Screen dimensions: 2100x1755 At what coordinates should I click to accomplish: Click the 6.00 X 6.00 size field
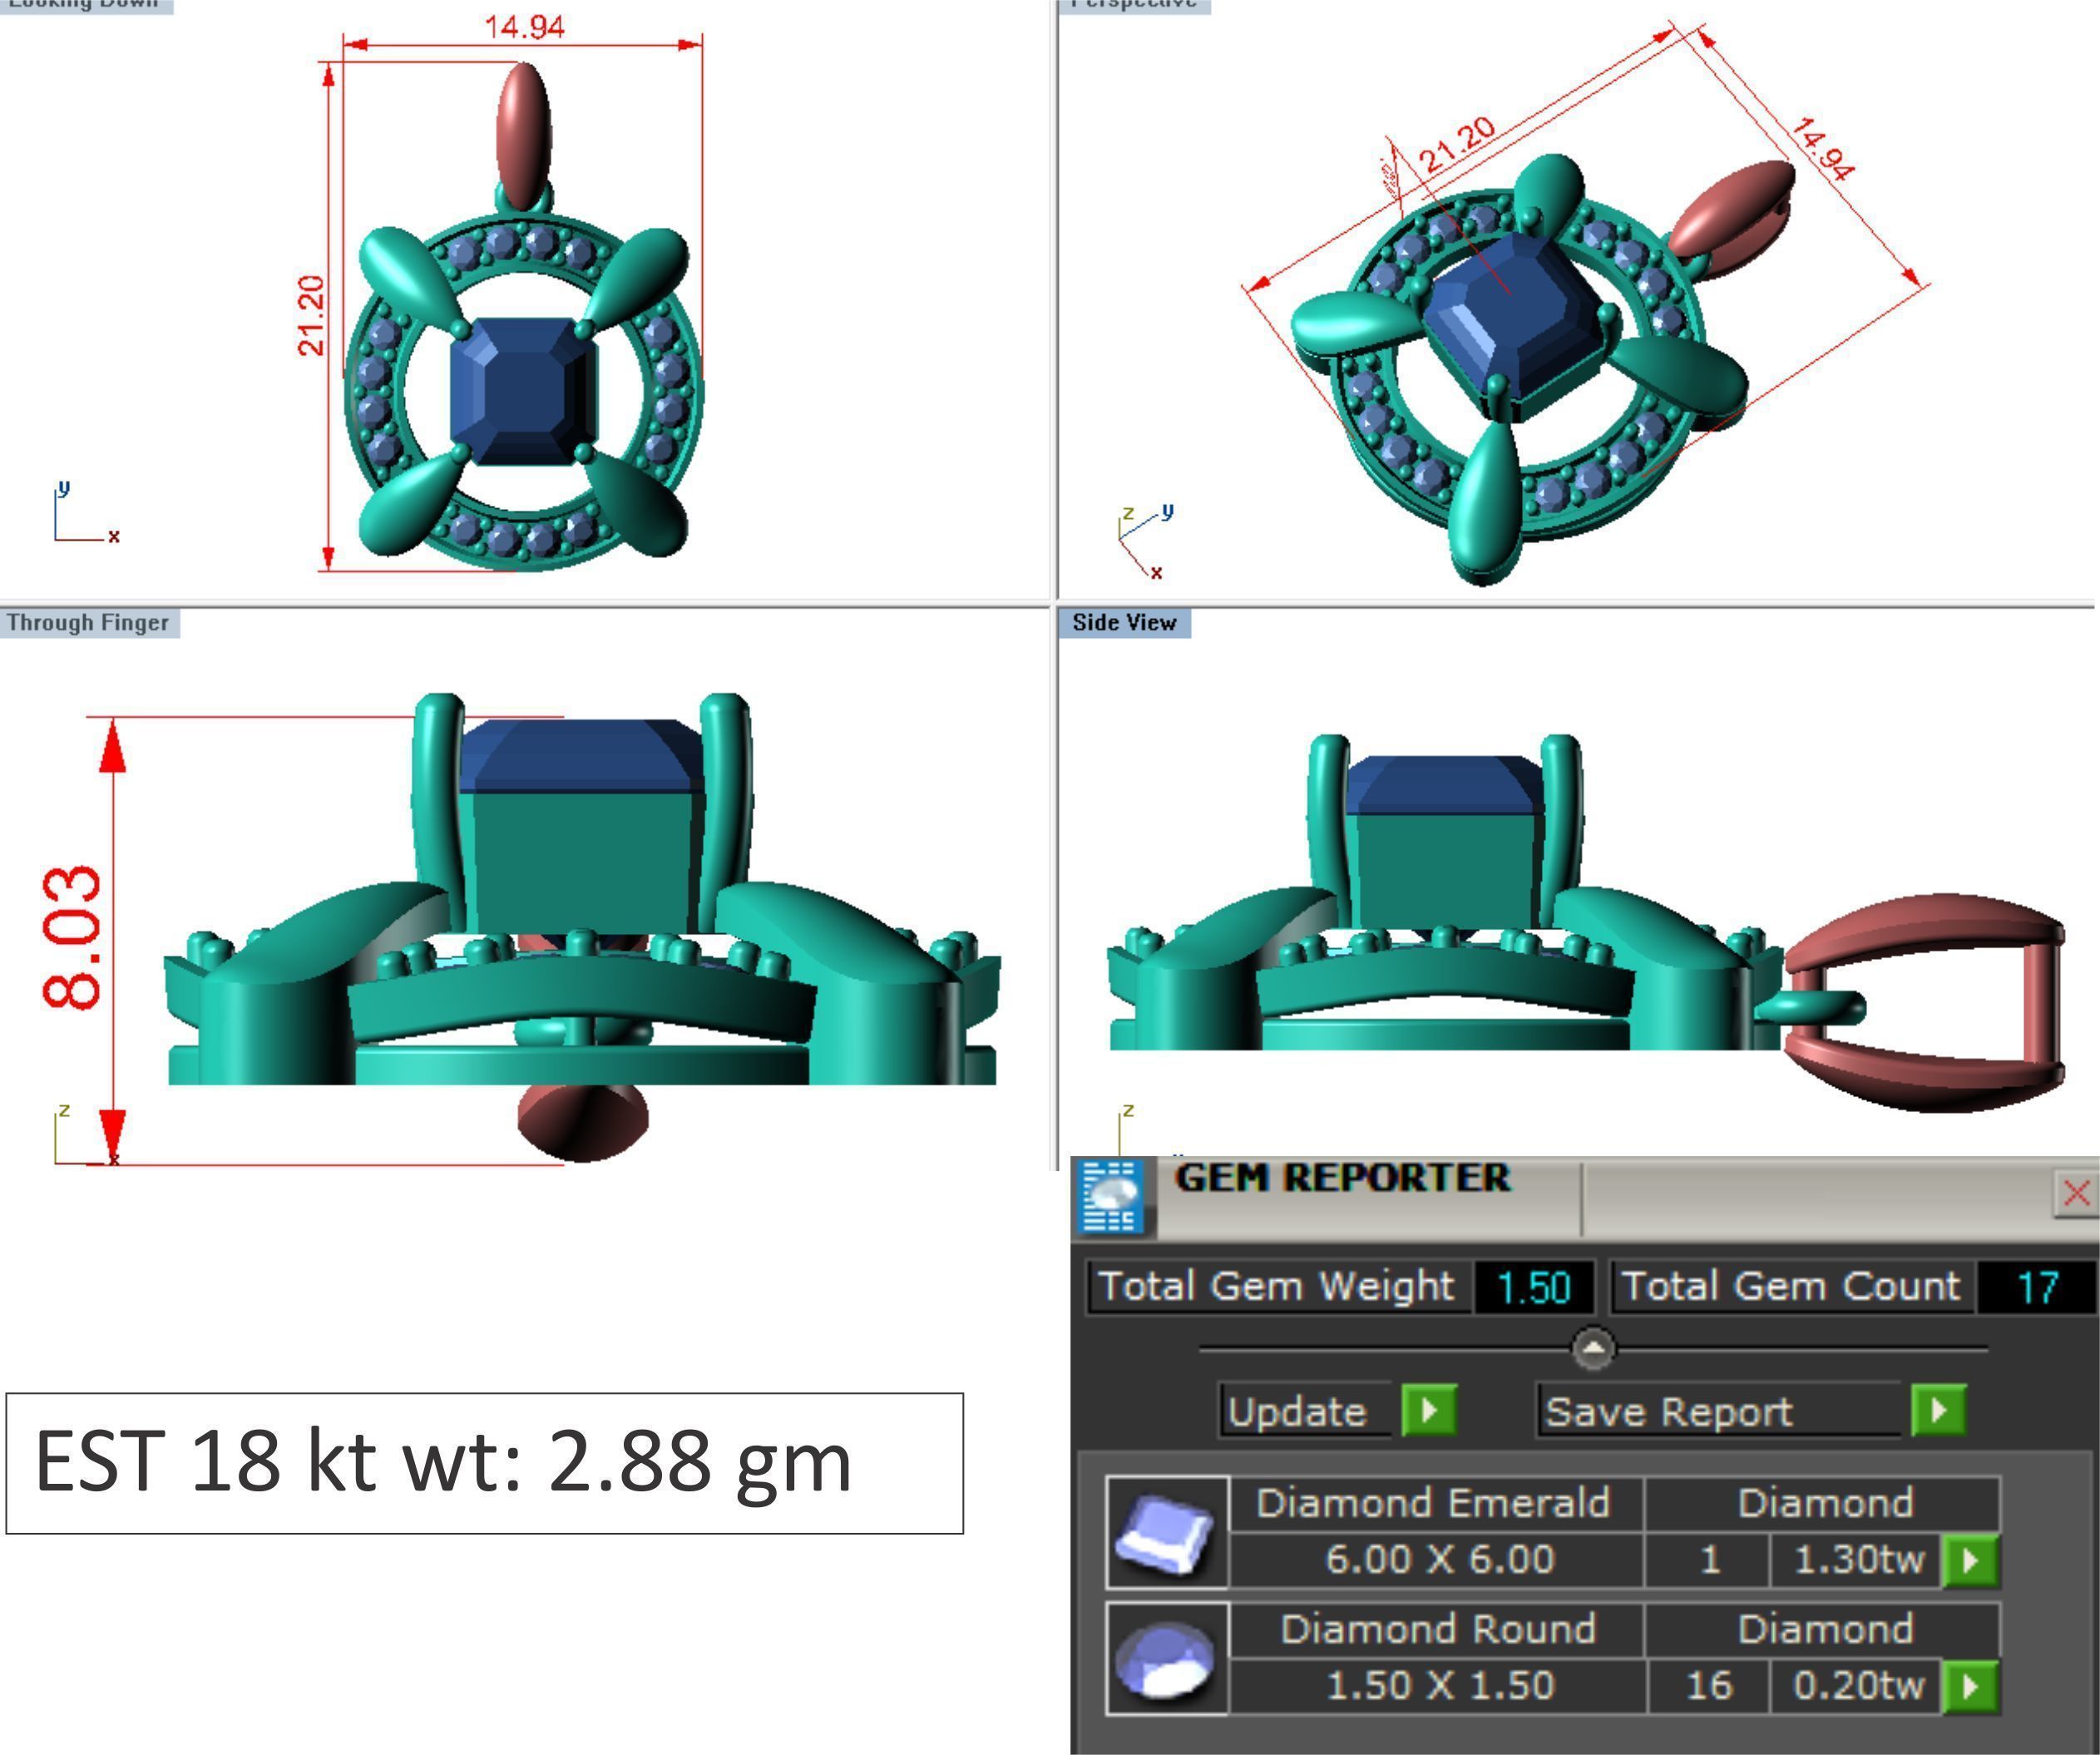1439,1560
